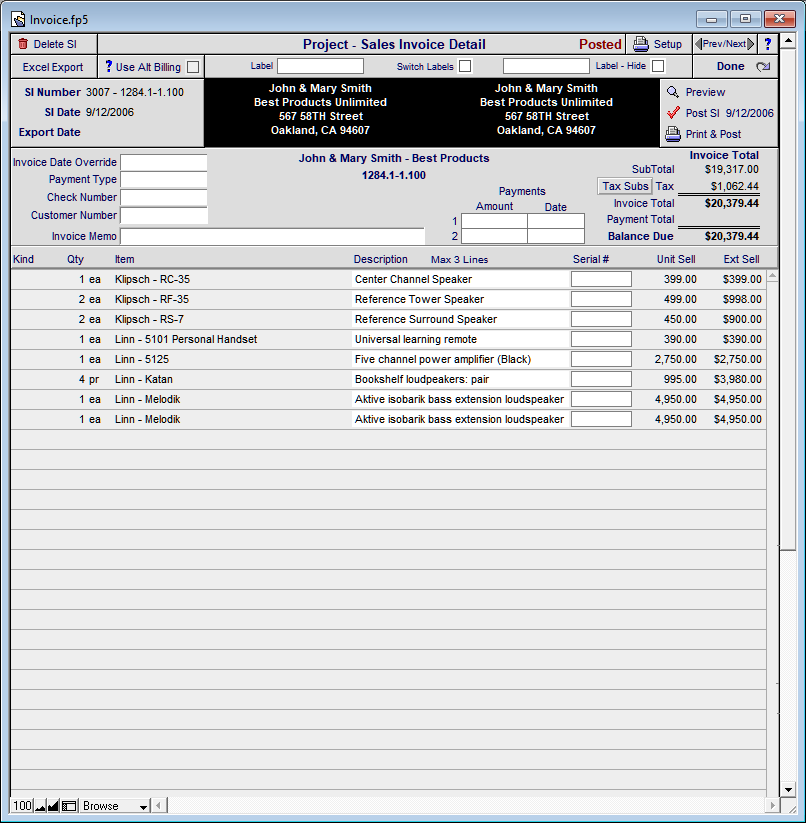Click the red checkmark Post SI icon
Image resolution: width=806 pixels, height=823 pixels.
[x=673, y=113]
